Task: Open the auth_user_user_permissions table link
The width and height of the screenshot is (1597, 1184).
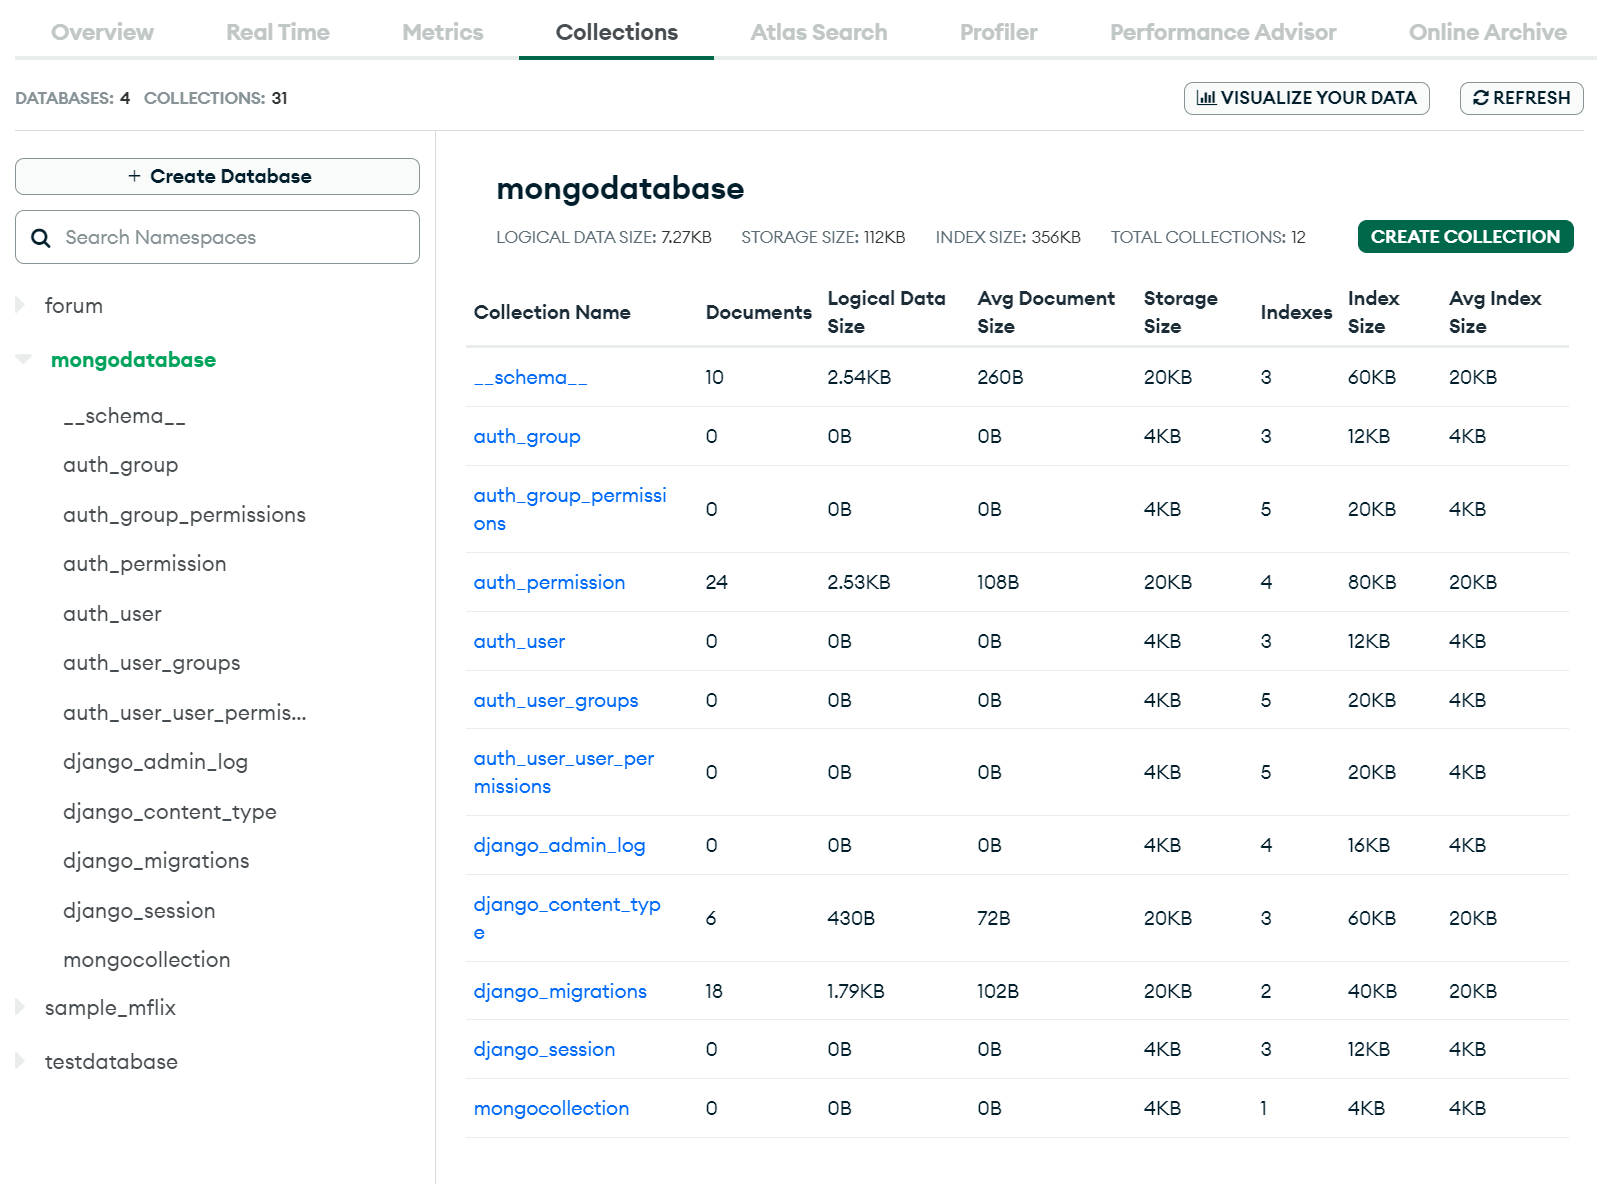Action: coord(563,772)
